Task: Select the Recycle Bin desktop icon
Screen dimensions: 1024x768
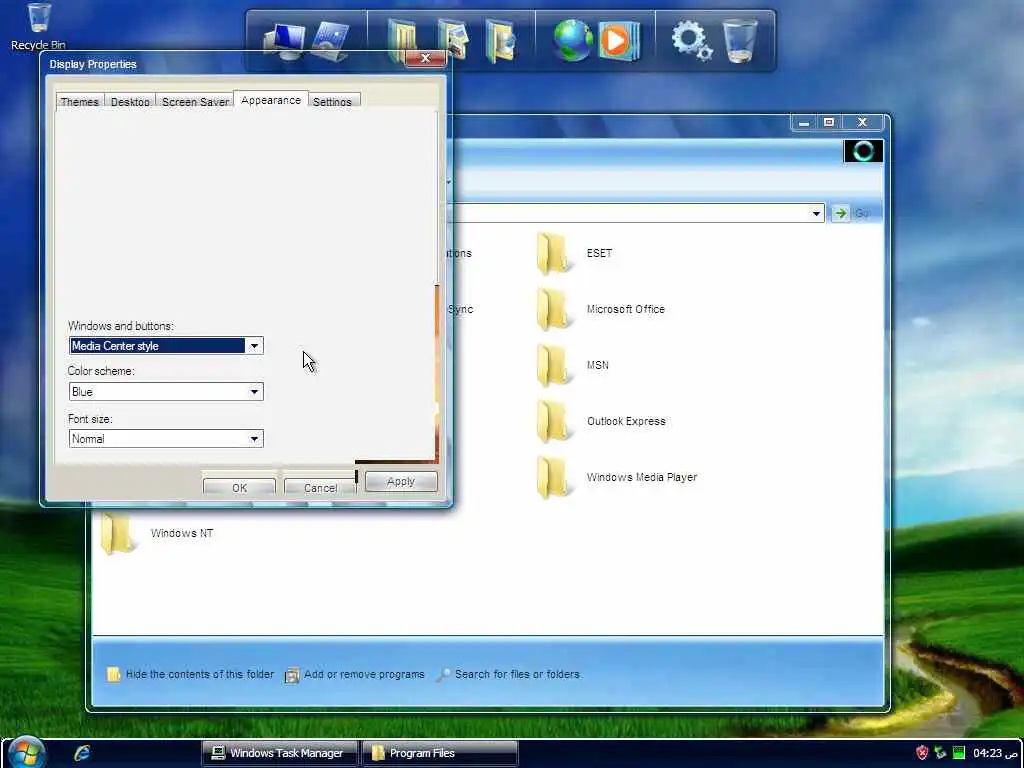Action: pos(38,26)
